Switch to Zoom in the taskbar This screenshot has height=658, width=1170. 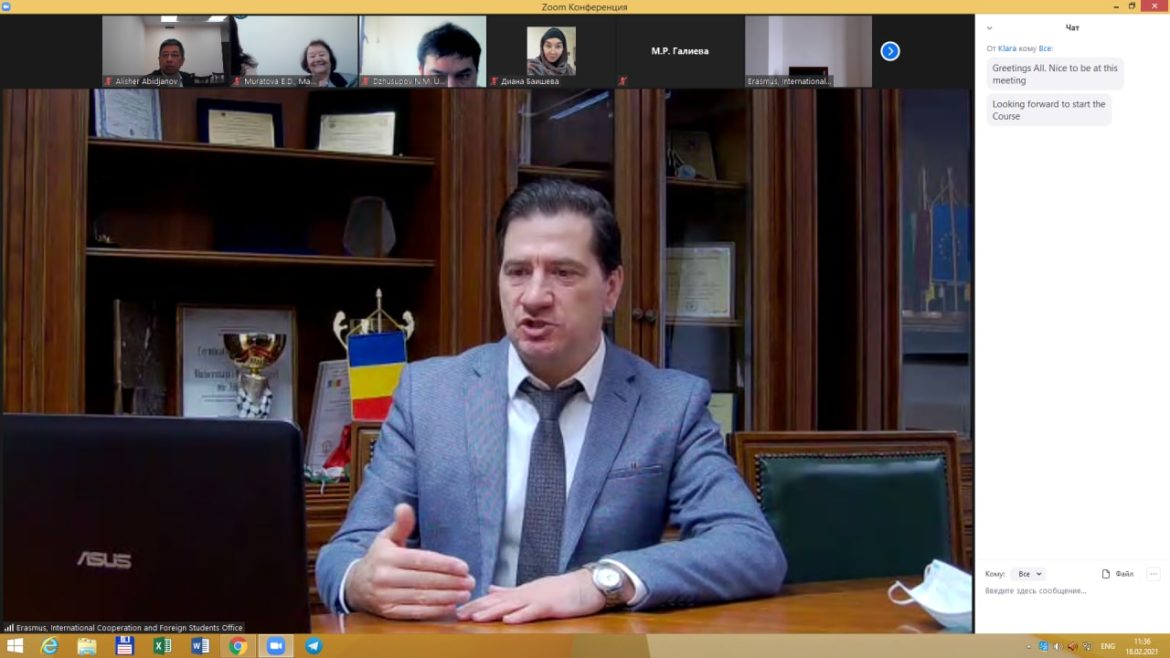tap(275, 646)
